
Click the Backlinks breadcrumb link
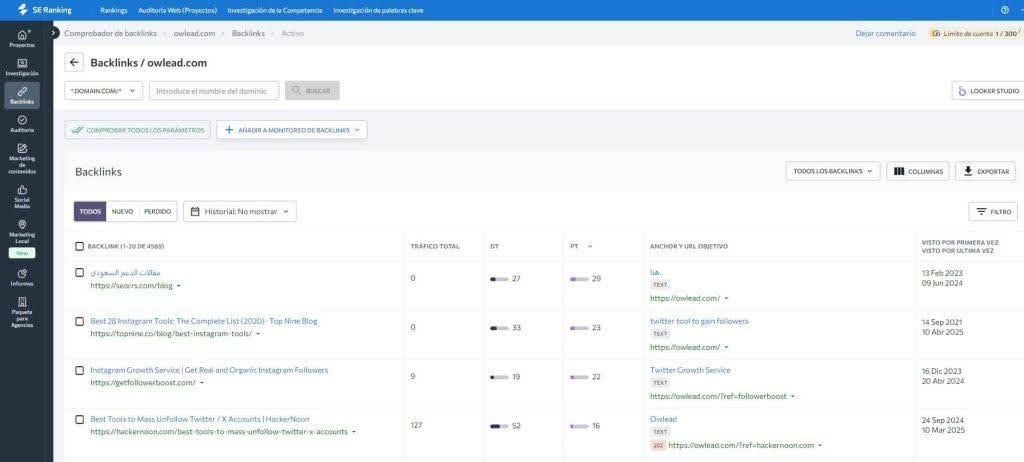(248, 33)
